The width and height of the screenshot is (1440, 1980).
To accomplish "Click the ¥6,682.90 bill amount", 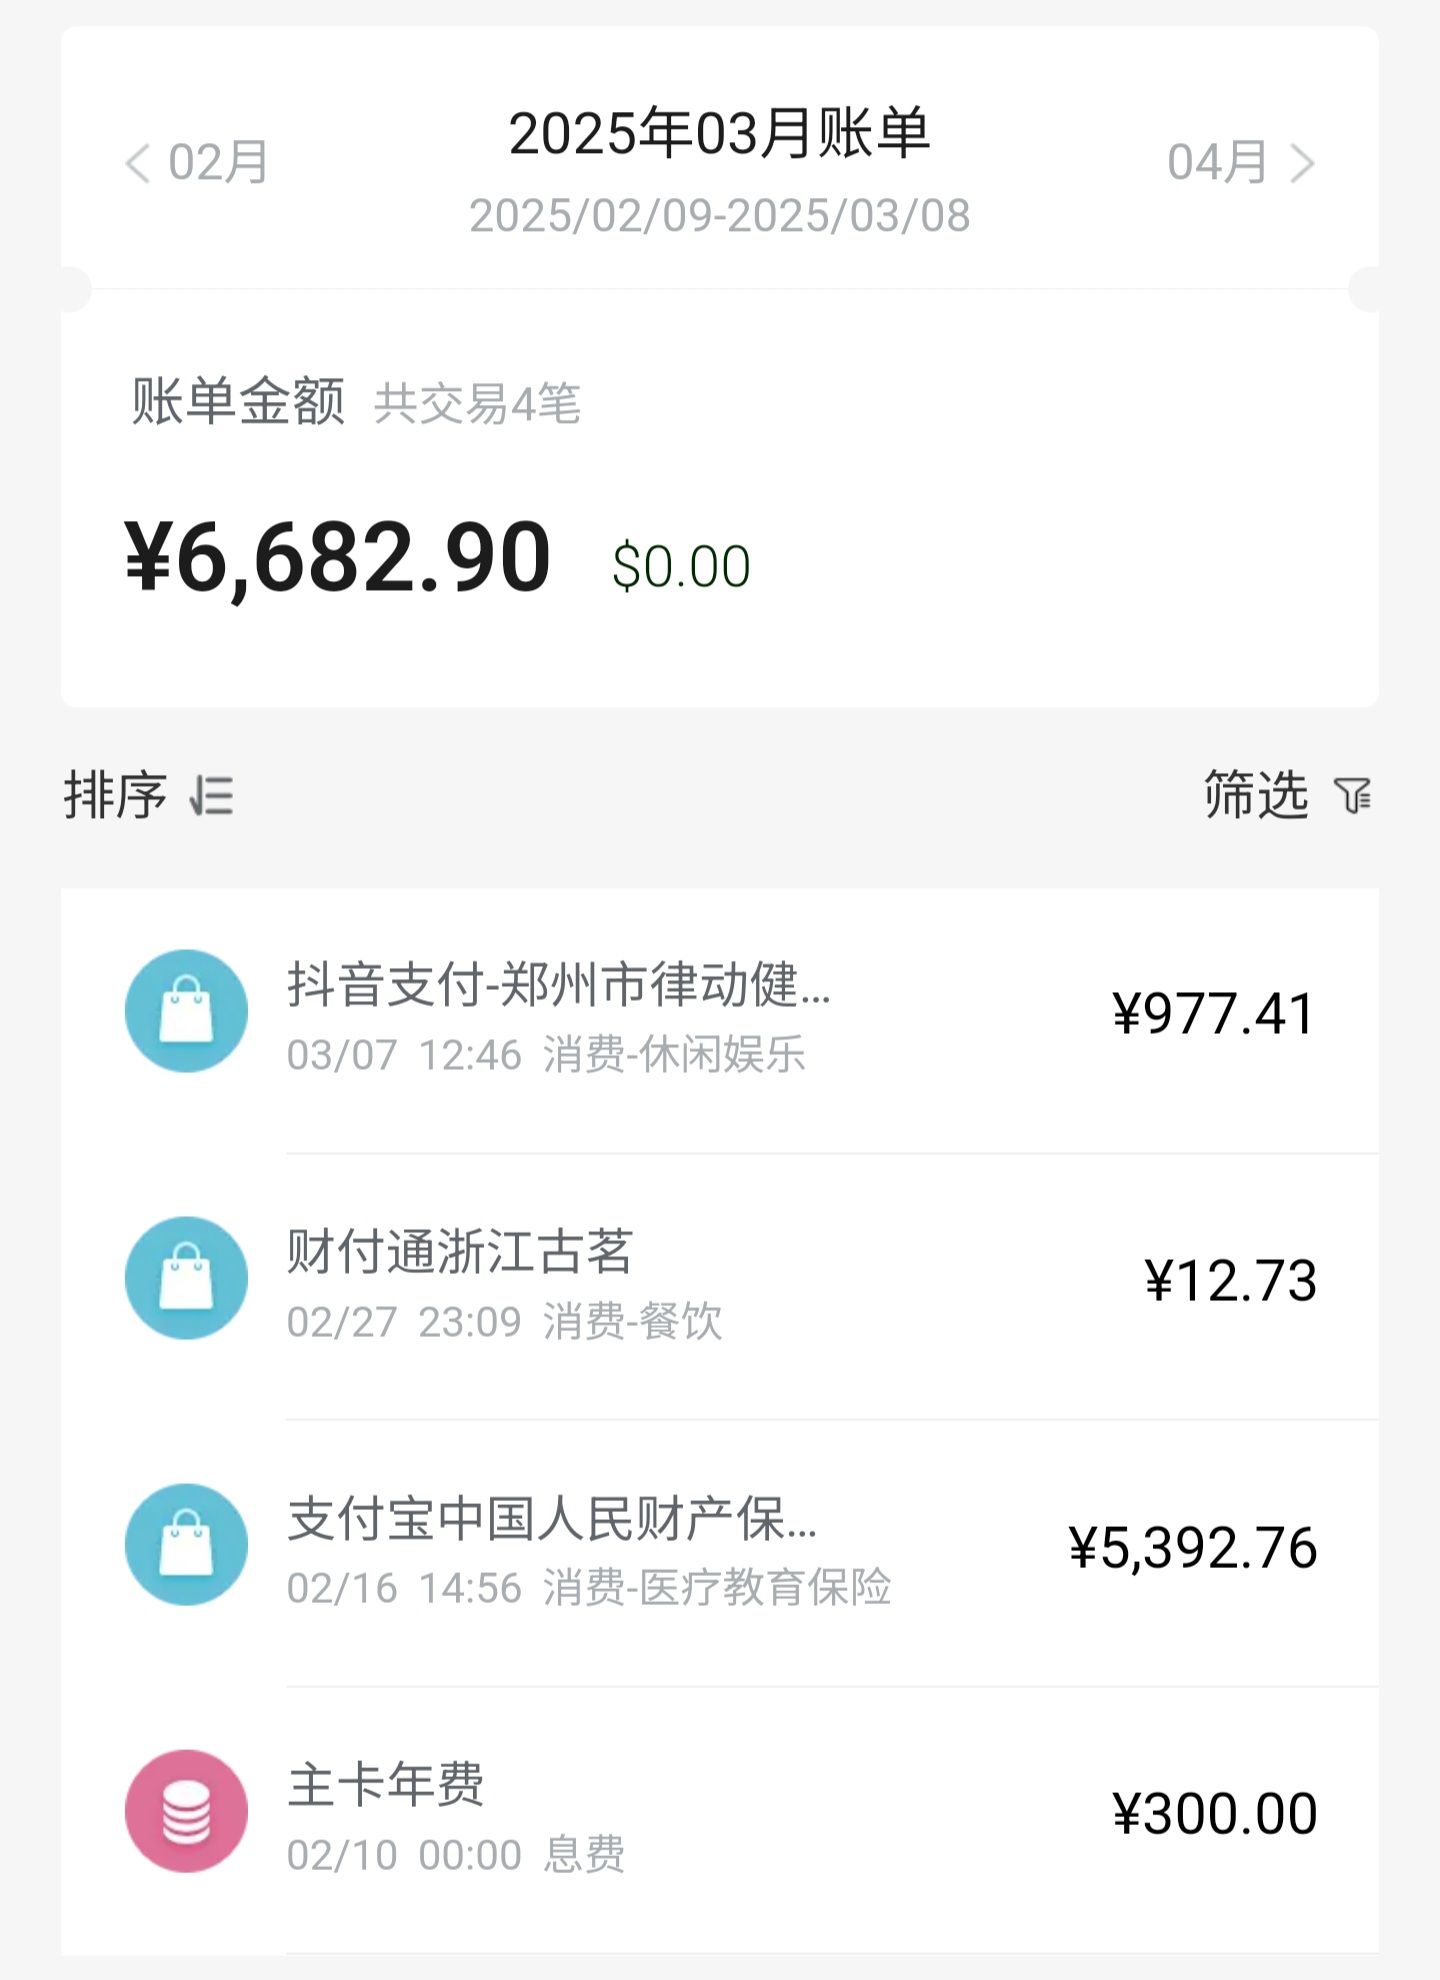I will pyautogui.click(x=338, y=558).
